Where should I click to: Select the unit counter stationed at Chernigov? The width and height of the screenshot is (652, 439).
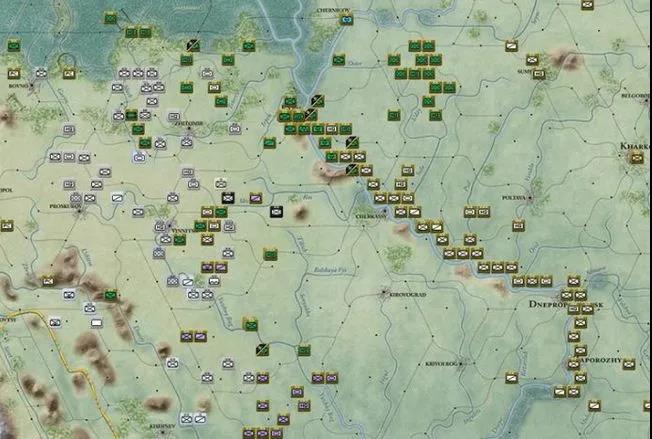tap(346, 19)
